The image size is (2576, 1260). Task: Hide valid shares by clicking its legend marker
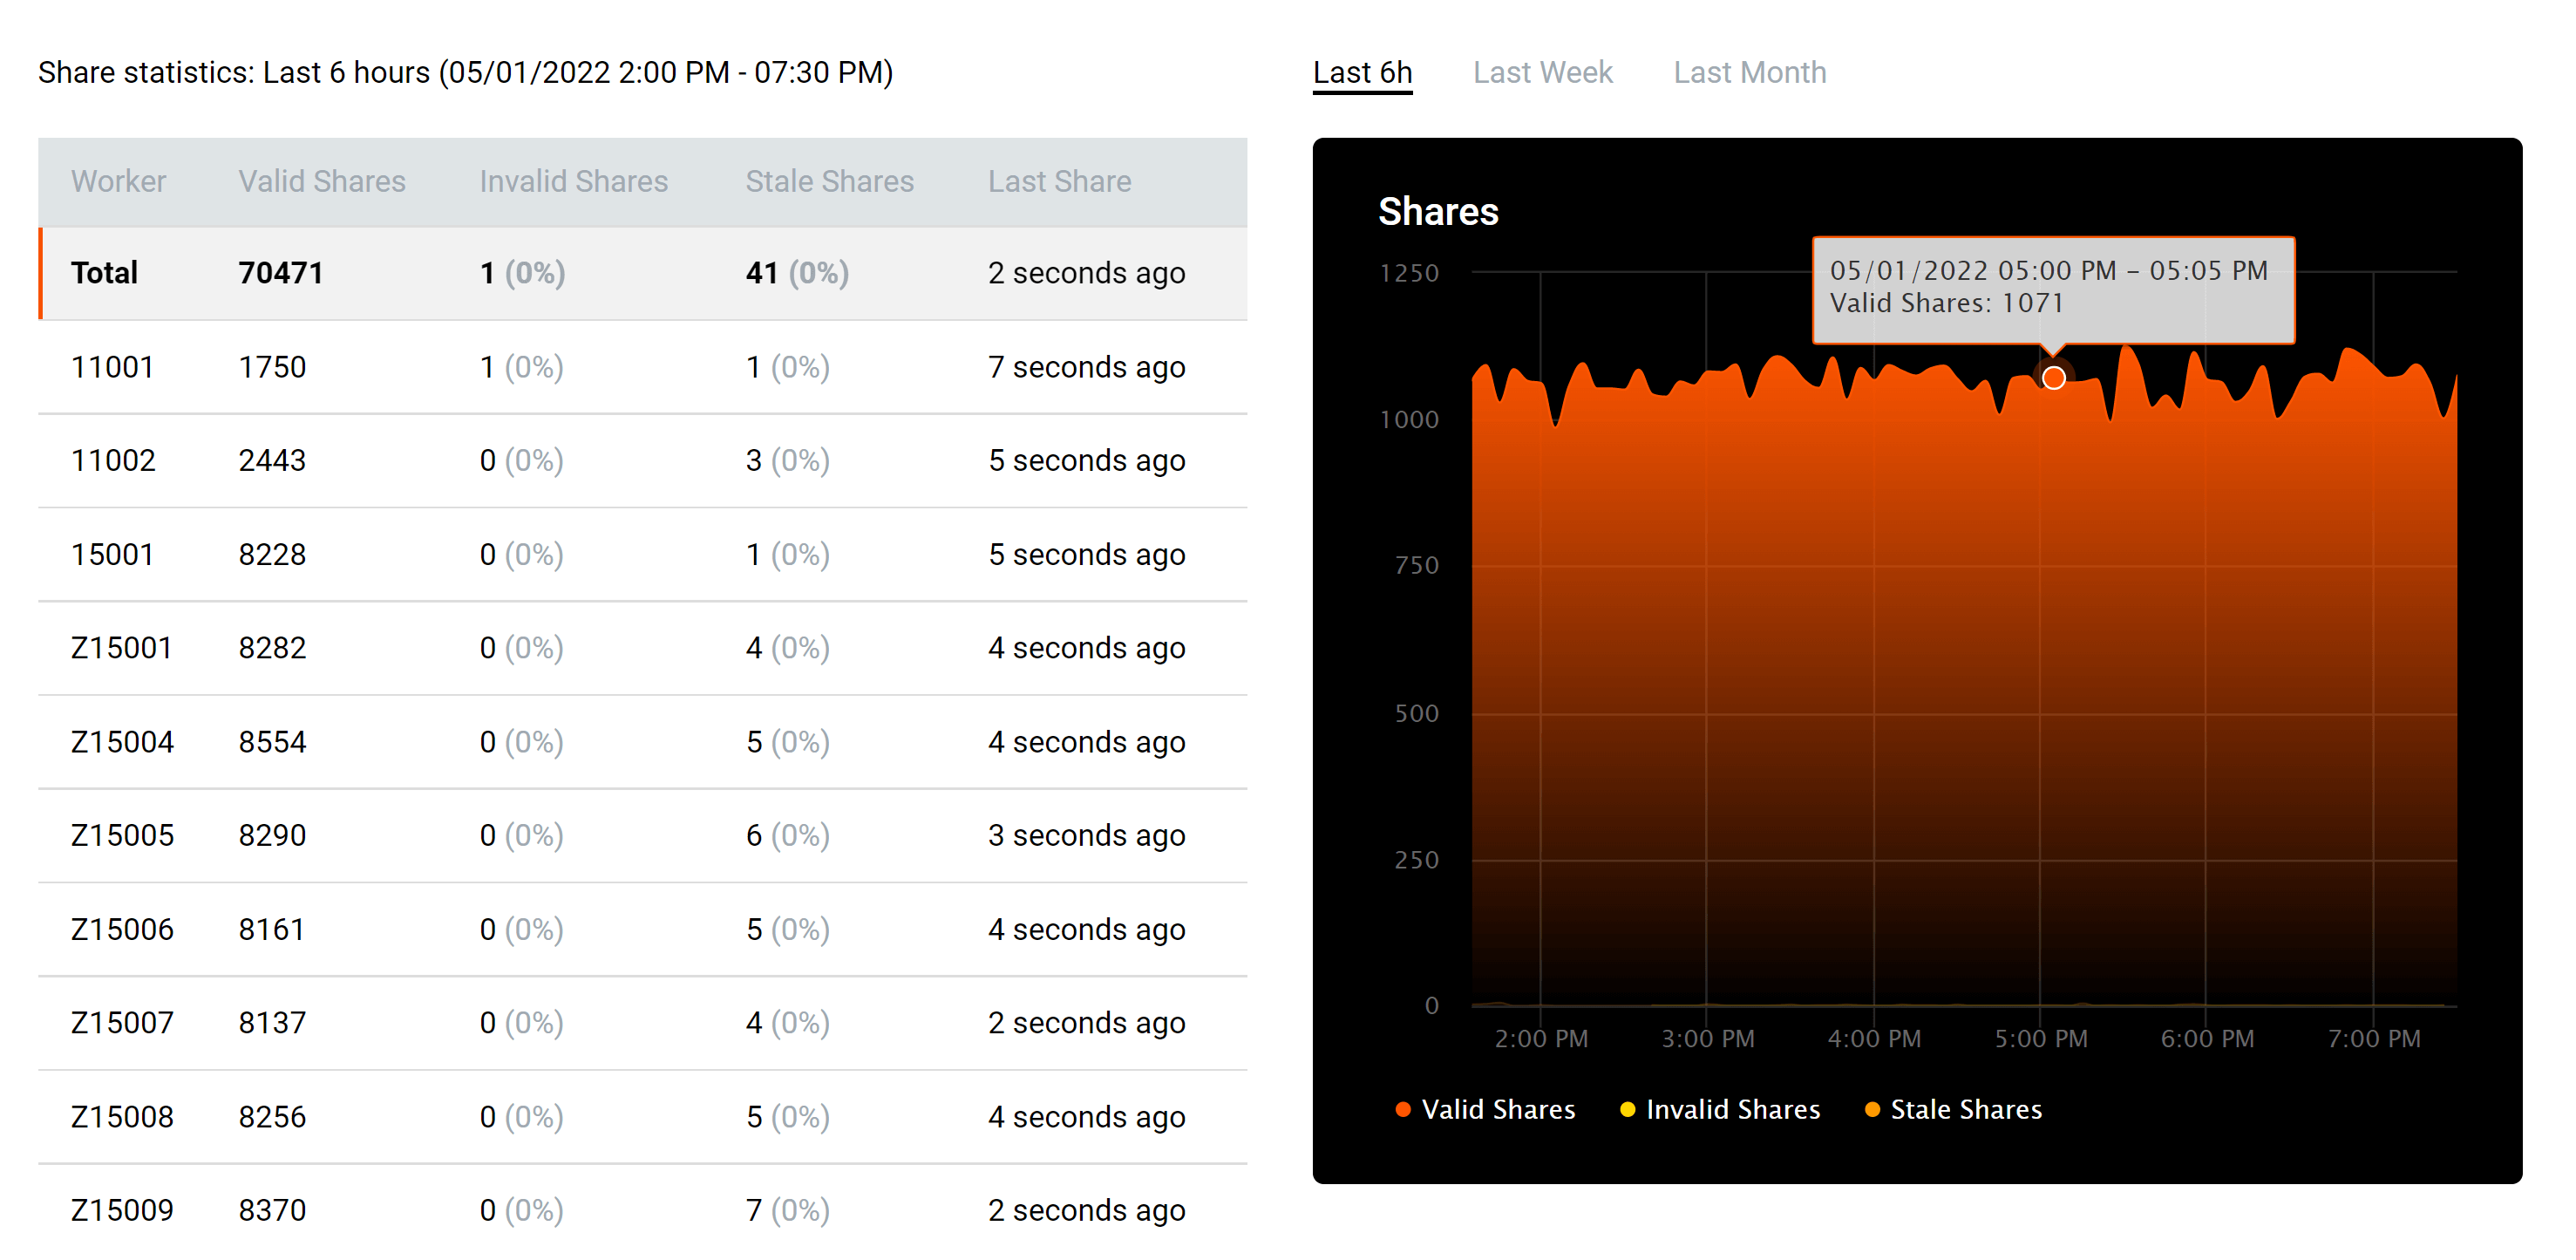point(1404,1109)
